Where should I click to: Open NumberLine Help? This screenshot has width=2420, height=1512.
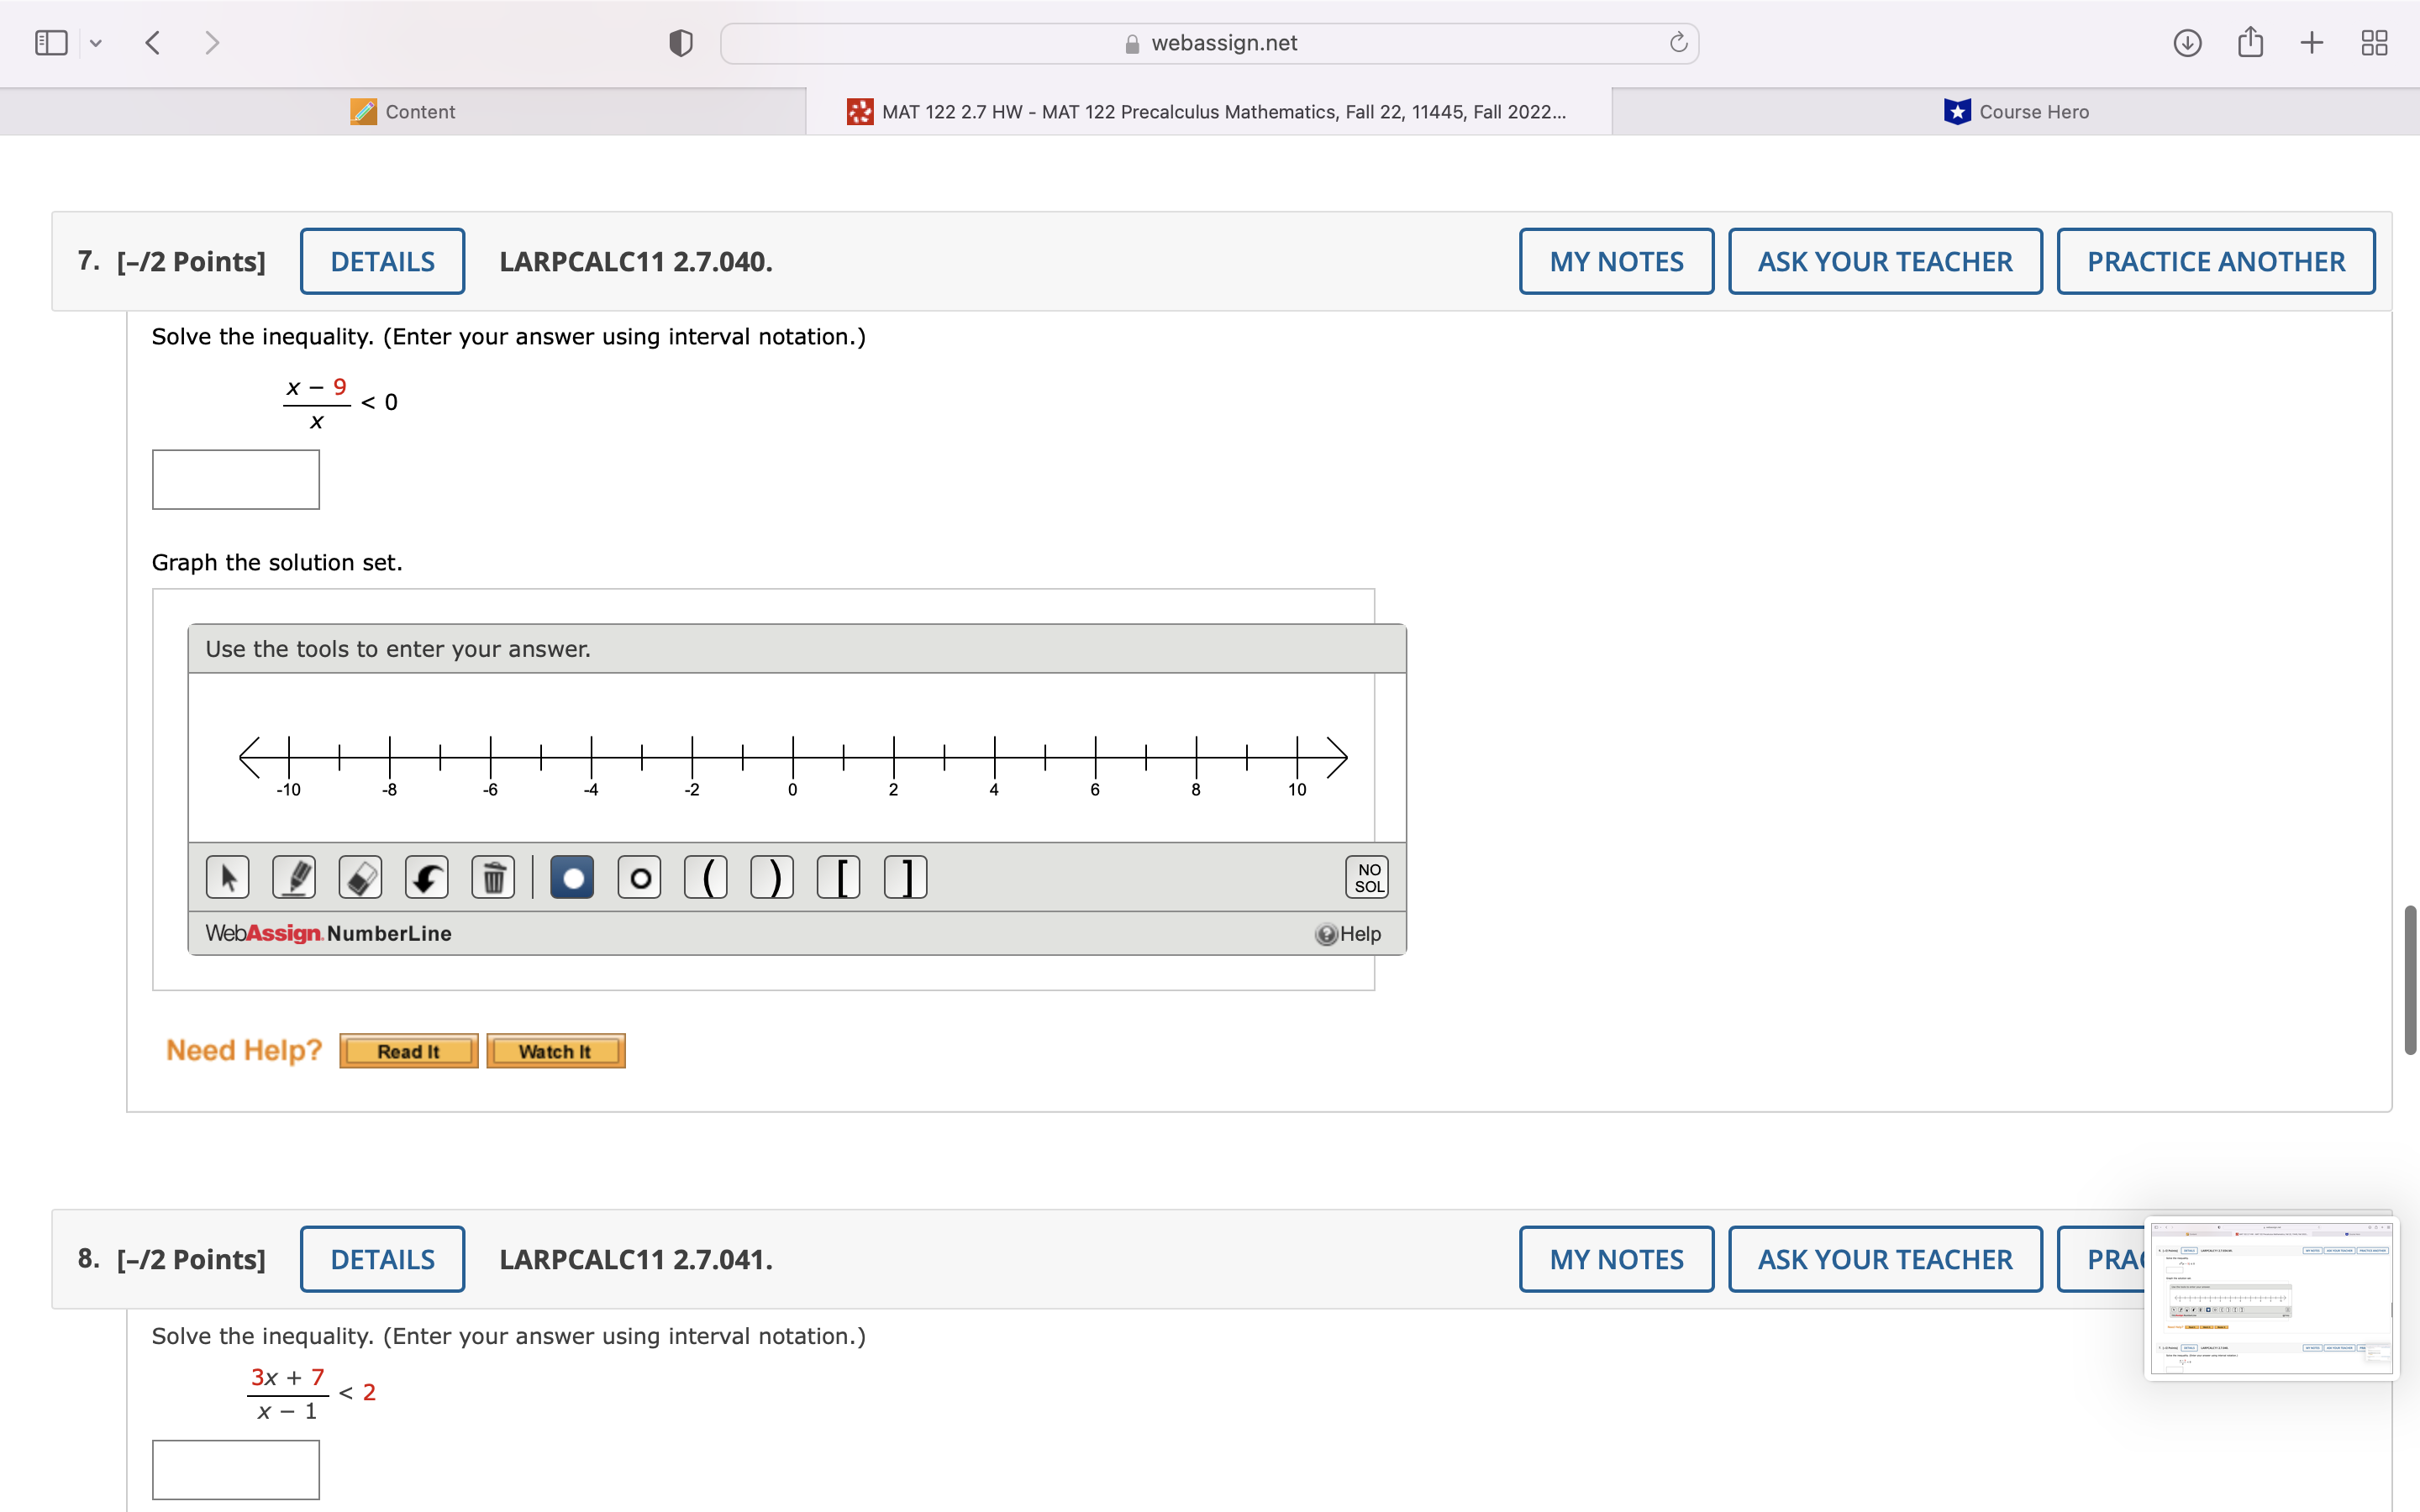click(x=1348, y=933)
